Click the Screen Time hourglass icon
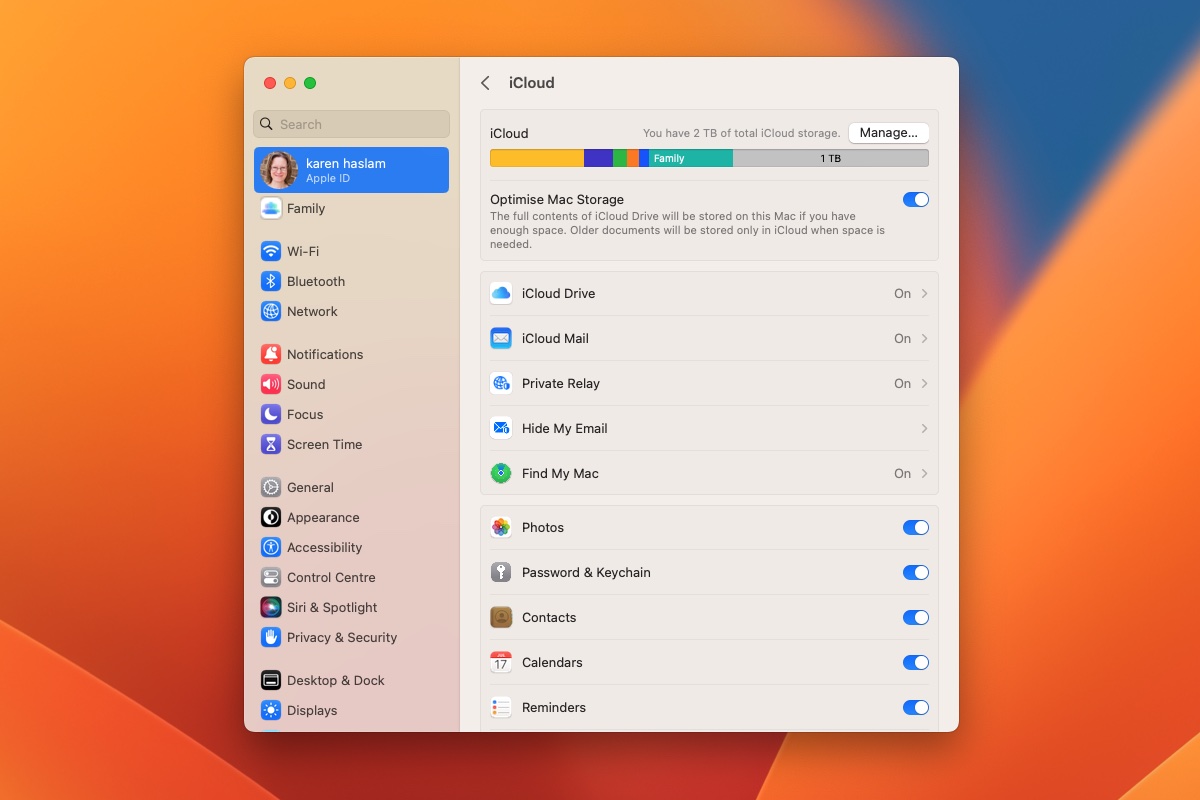 [271, 444]
